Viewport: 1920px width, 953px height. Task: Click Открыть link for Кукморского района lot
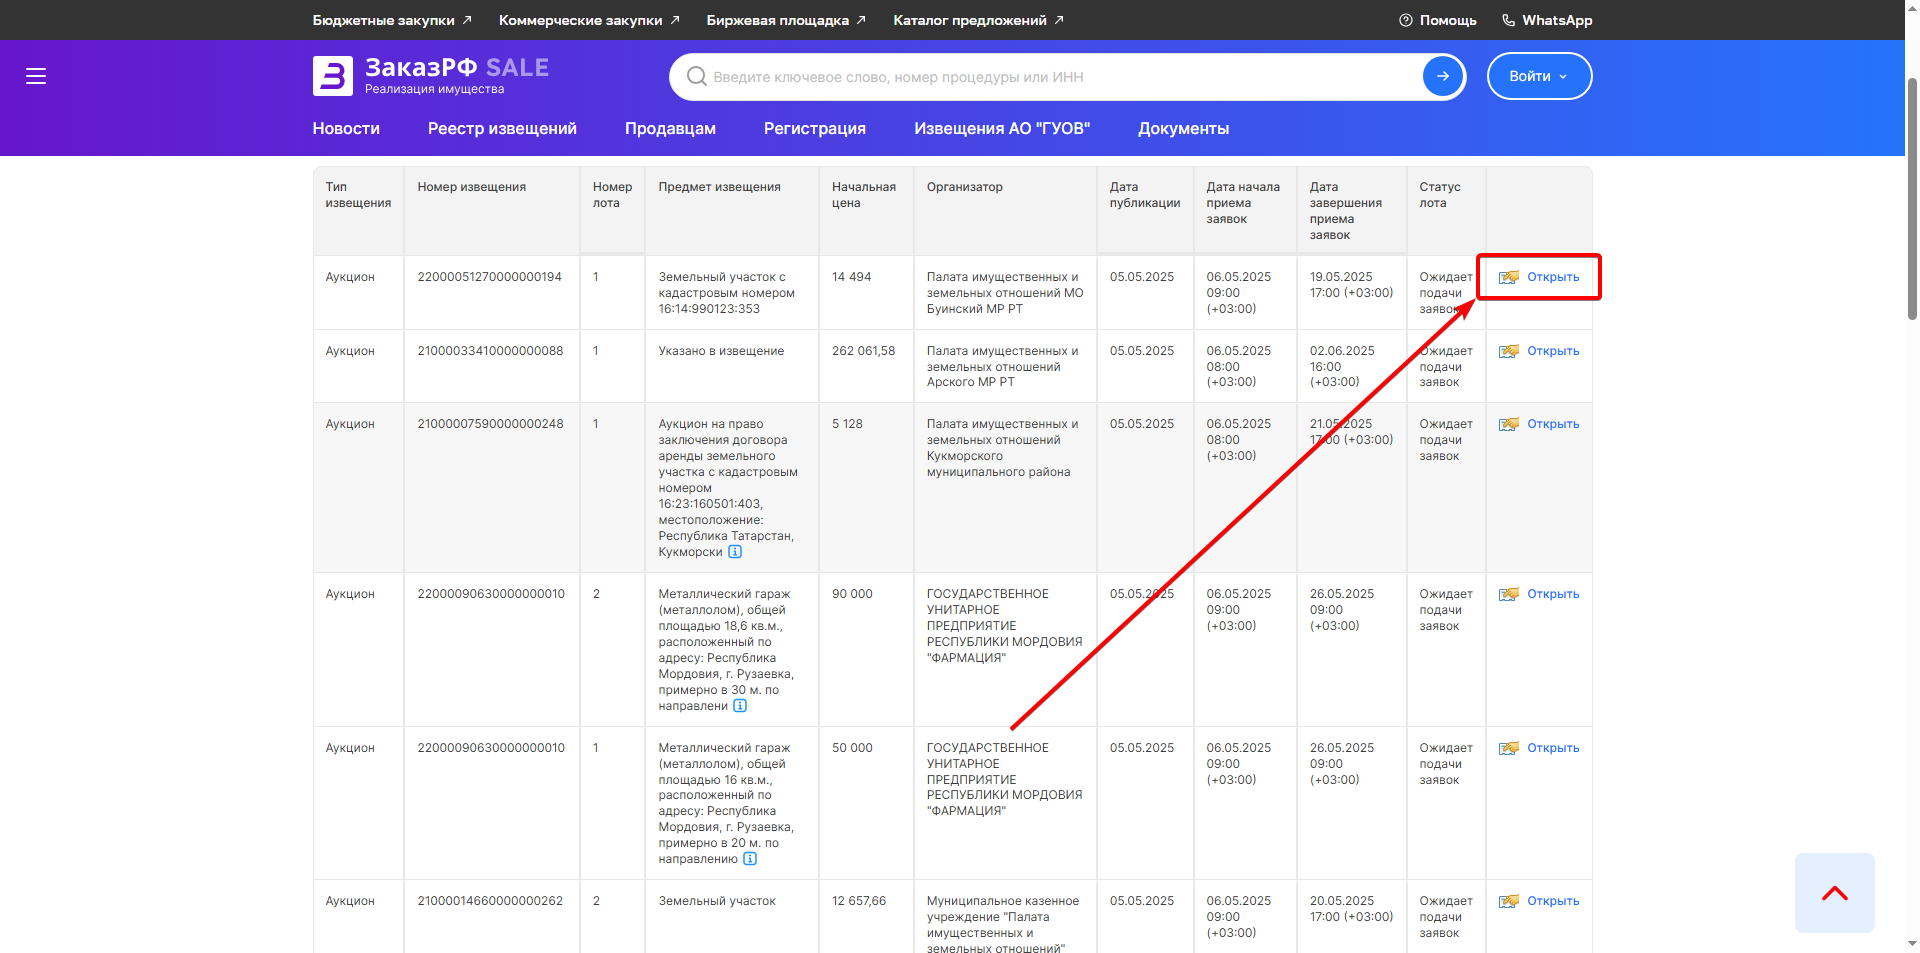click(1553, 424)
